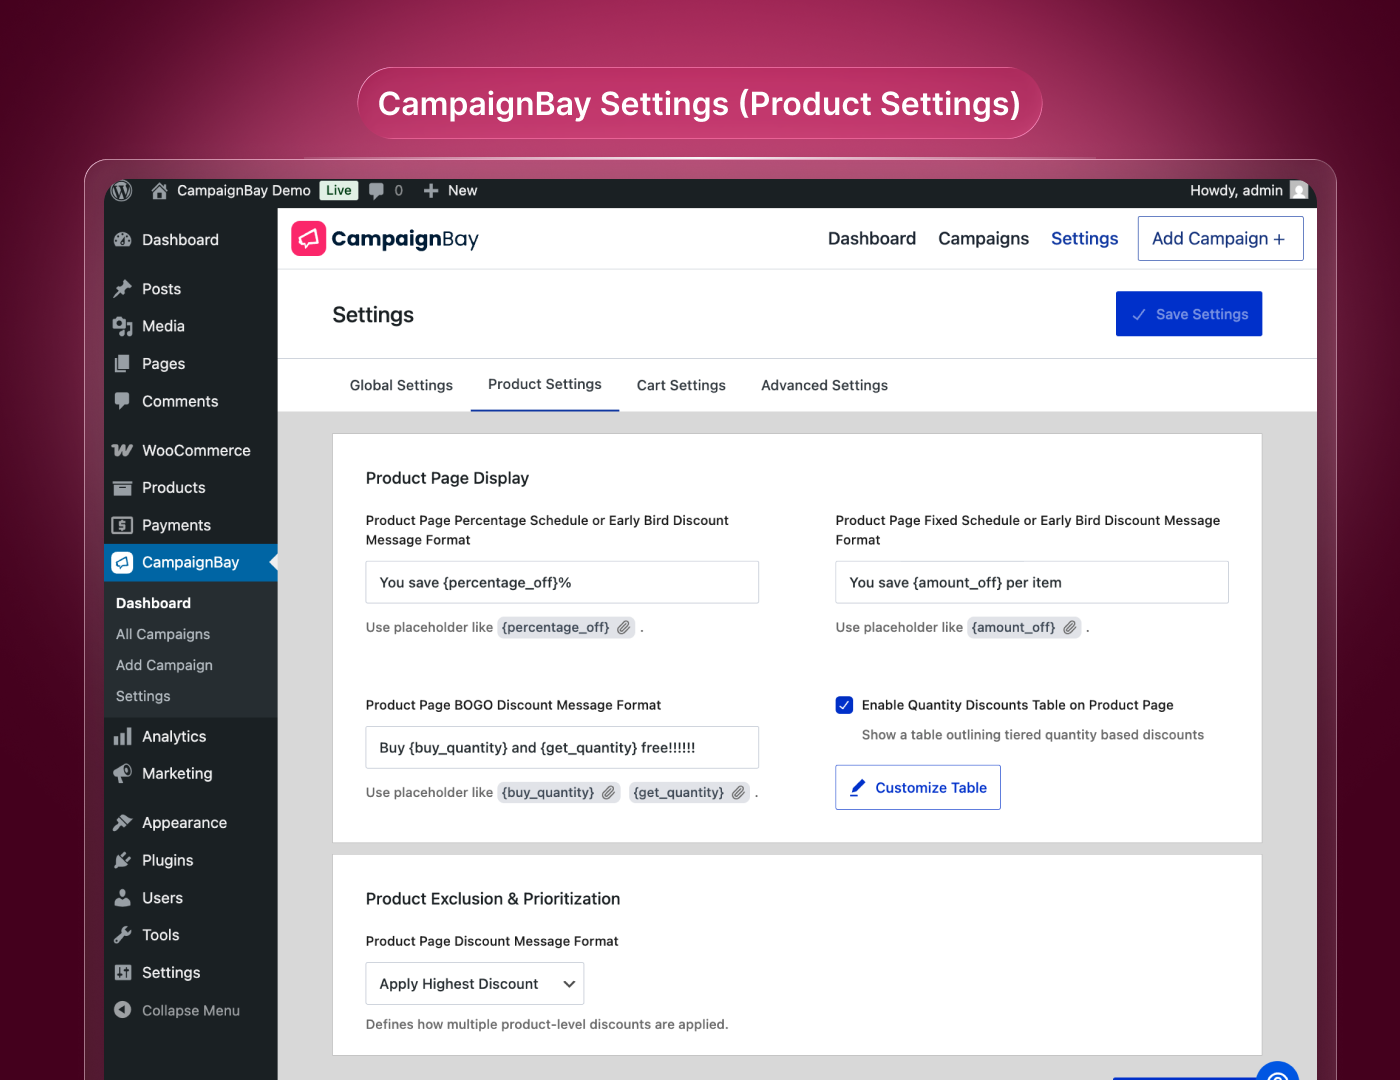This screenshot has width=1400, height=1080.
Task: Open the Comments icon in sidebar
Action: pyautogui.click(x=123, y=401)
